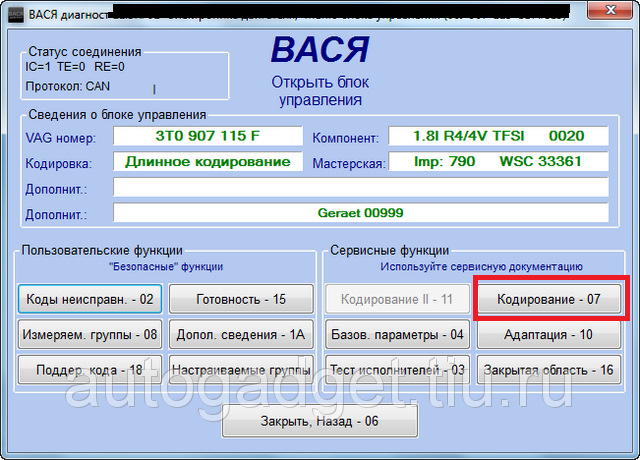The image size is (640, 460).
Task: Click the empty first Дополнит. field
Action: [x=361, y=187]
